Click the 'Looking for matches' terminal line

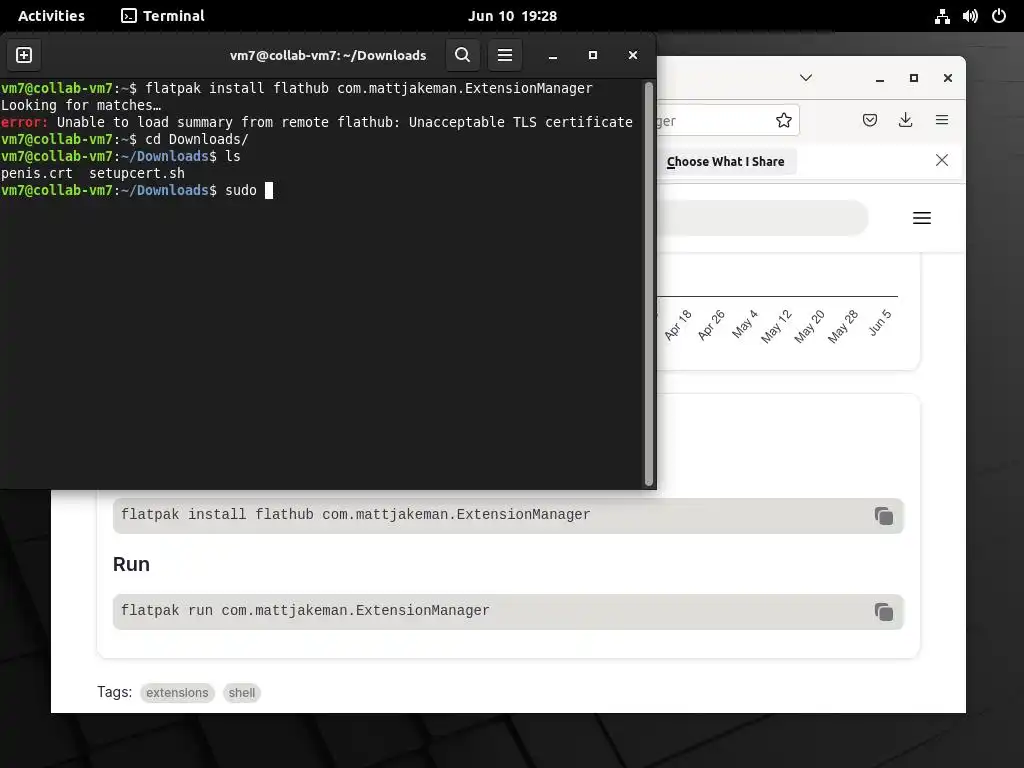click(81, 105)
